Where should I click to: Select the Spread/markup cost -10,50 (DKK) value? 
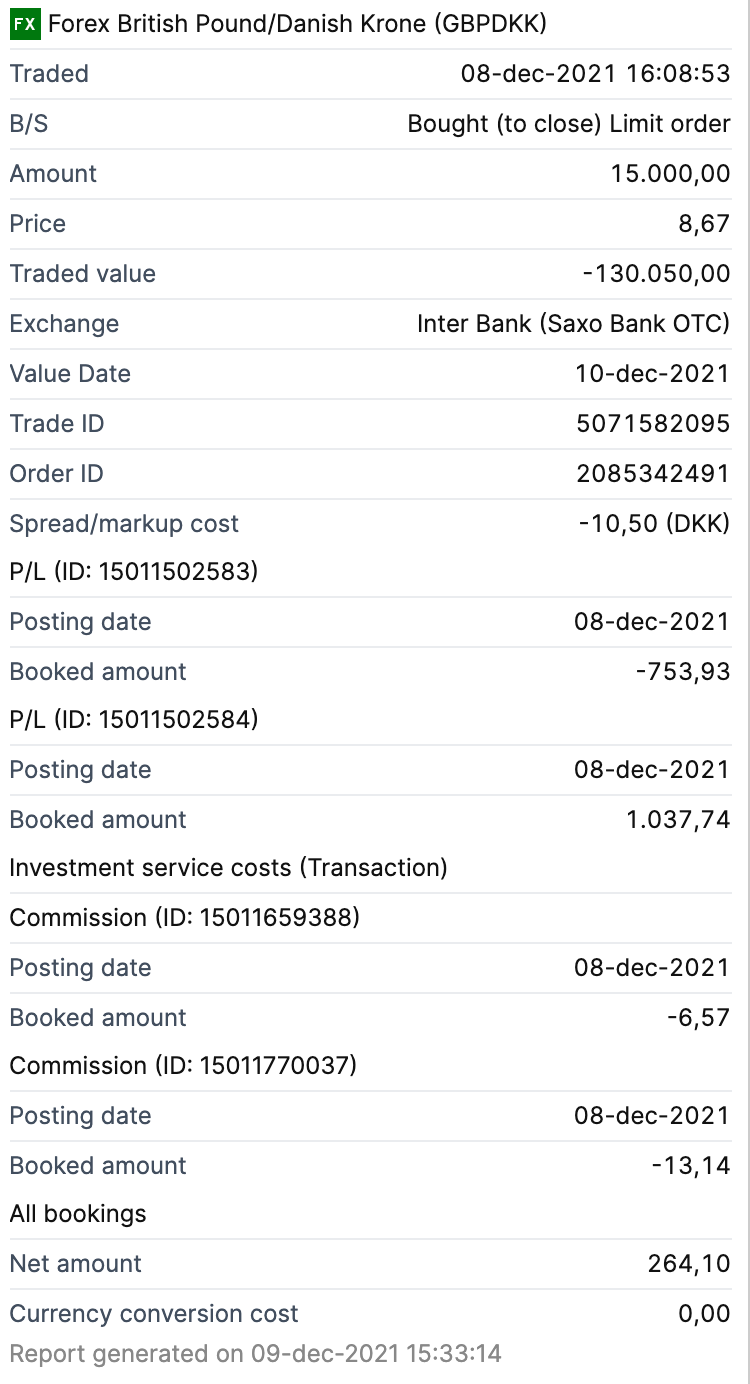654,524
